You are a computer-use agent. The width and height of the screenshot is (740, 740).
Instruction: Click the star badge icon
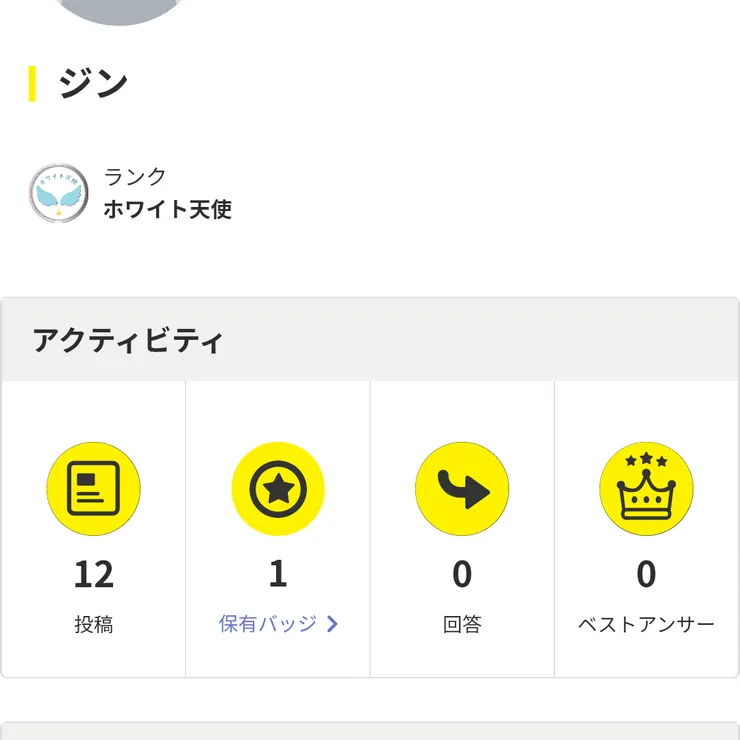pyautogui.click(x=278, y=488)
